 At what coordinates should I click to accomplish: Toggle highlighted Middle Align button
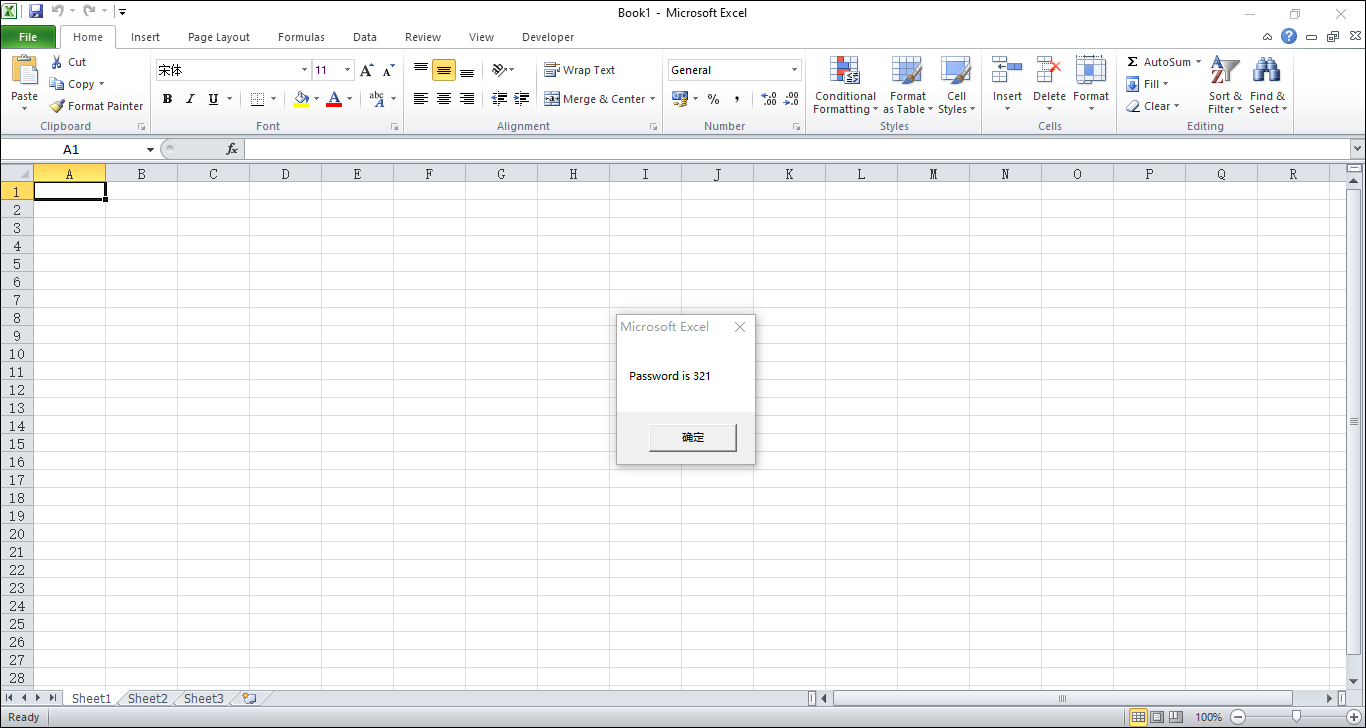[x=444, y=70]
